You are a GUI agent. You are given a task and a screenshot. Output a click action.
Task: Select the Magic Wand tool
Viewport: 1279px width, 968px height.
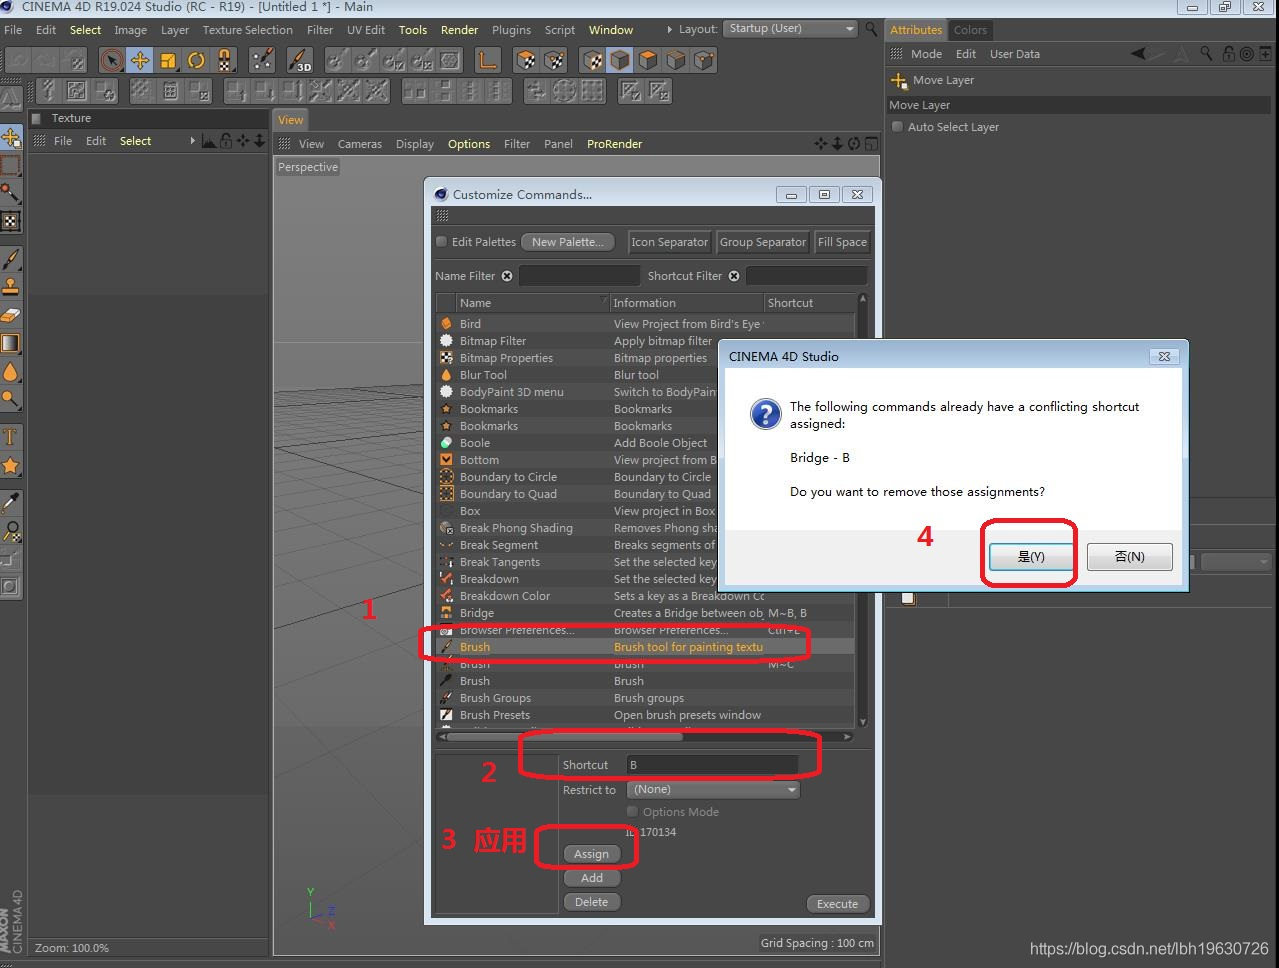10,193
